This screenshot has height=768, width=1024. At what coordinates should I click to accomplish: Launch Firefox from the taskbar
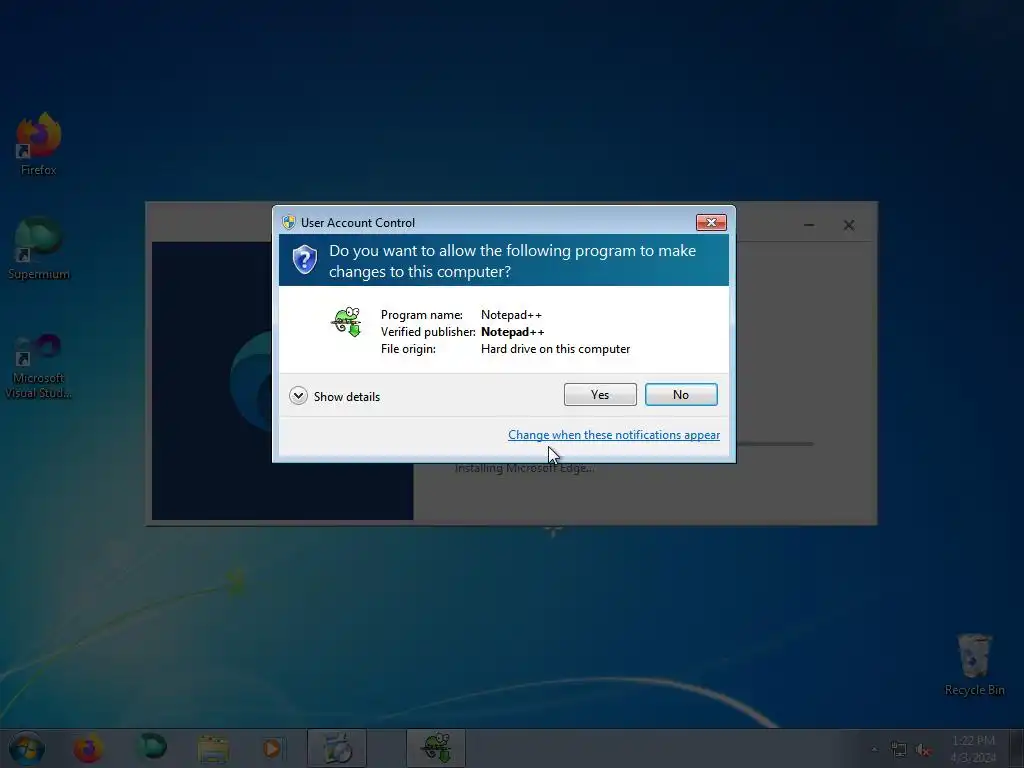coord(88,748)
